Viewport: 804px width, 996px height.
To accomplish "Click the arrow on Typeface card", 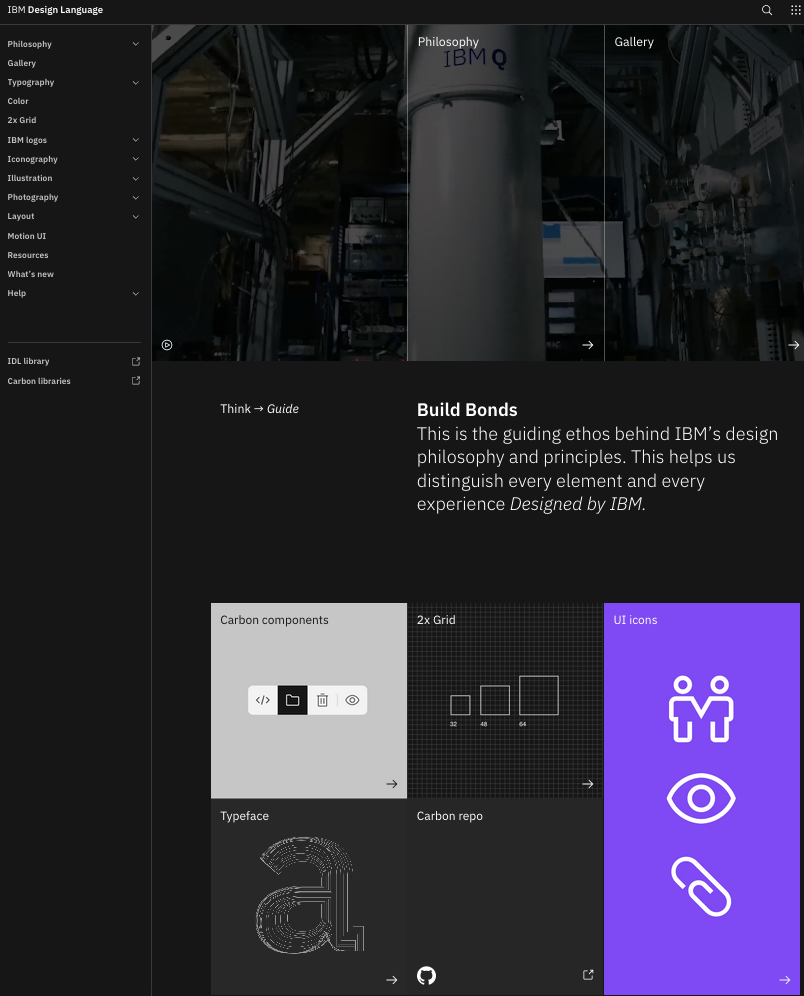I will 392,980.
